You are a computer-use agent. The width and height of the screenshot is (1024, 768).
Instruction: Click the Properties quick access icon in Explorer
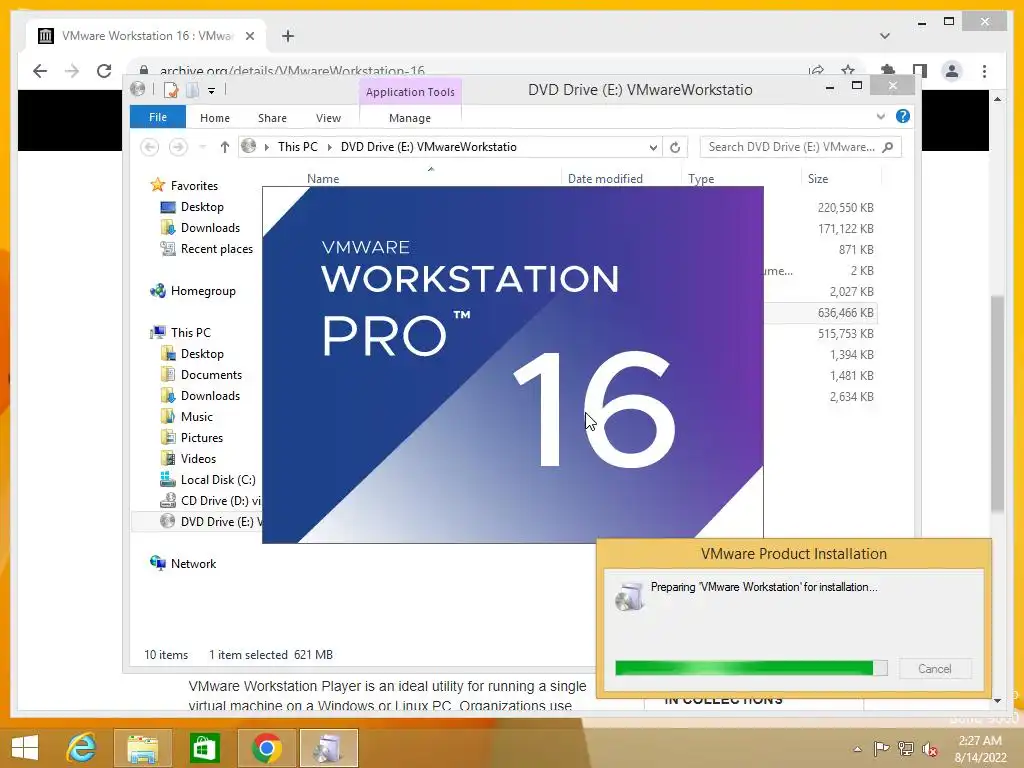click(171, 89)
